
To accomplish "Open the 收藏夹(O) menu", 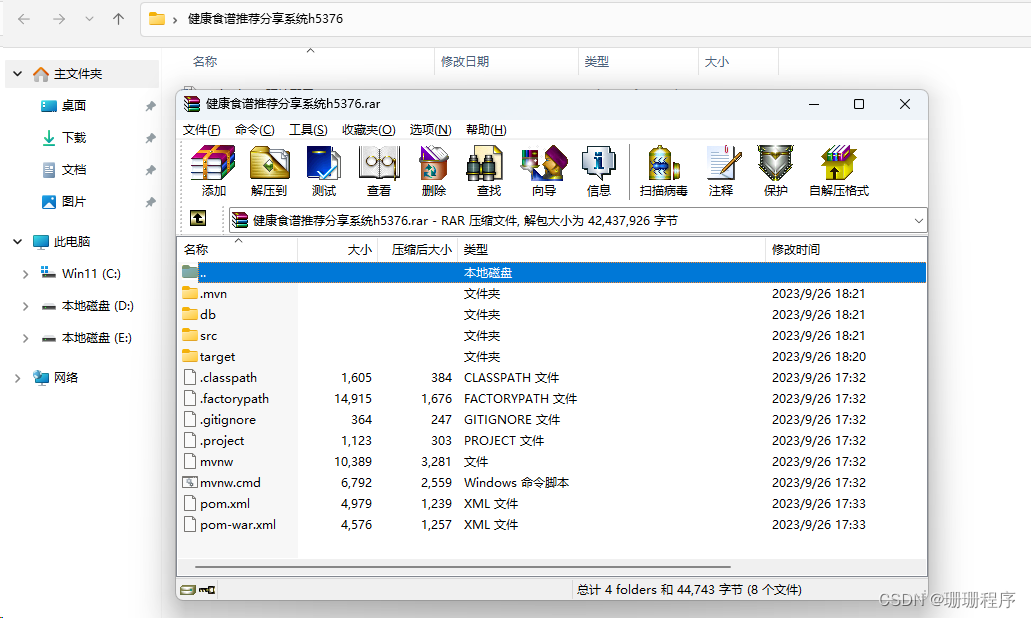I will pyautogui.click(x=369, y=130).
